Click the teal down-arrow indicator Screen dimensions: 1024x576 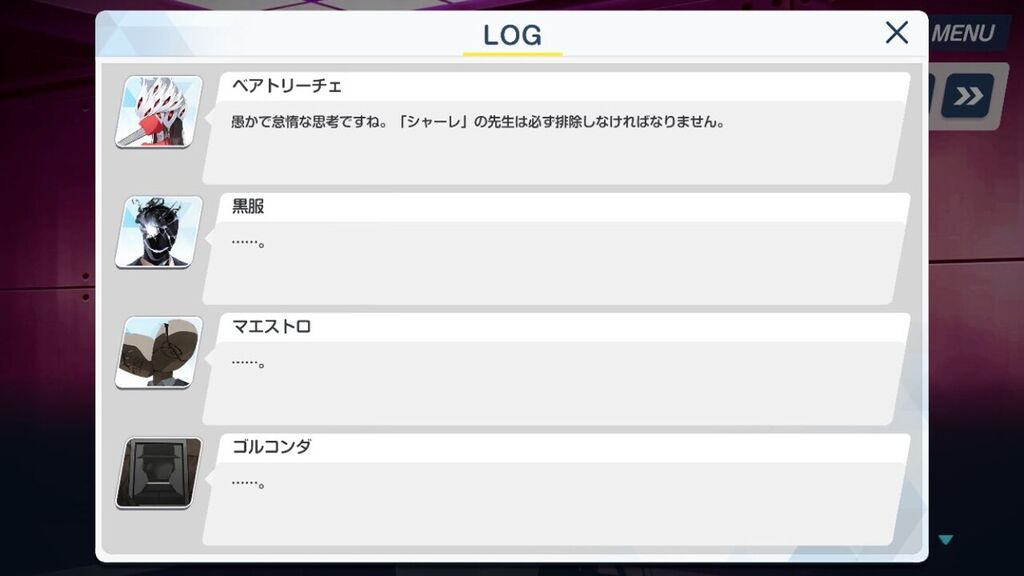(946, 539)
